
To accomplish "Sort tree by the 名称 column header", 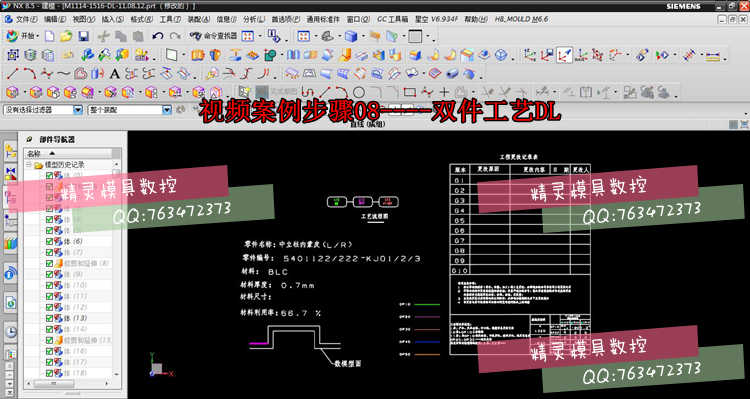I will pyautogui.click(x=68, y=154).
